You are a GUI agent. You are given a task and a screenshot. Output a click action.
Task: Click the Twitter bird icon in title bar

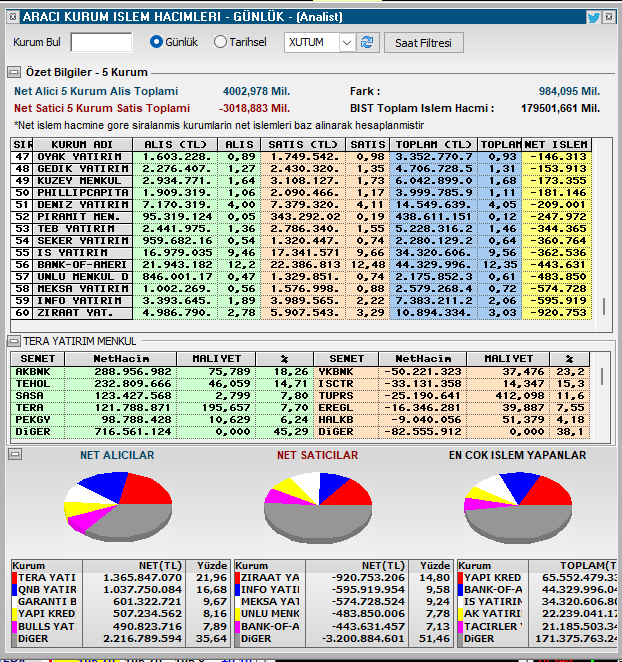[x=593, y=18]
